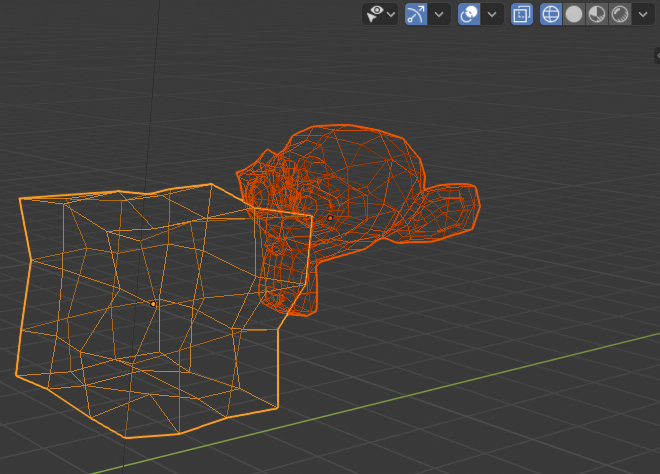Viewport: 660px width, 474px height.
Task: Toggle X-ray mode
Action: (x=522, y=14)
